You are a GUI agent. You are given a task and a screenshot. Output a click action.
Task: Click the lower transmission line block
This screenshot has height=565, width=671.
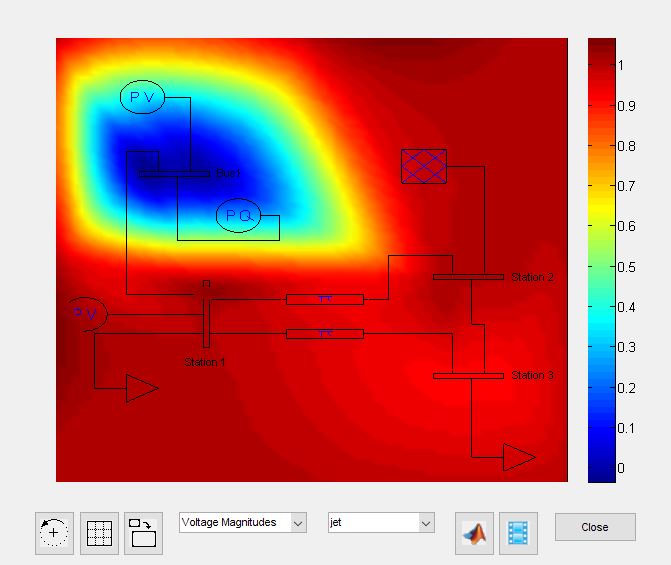click(324, 334)
